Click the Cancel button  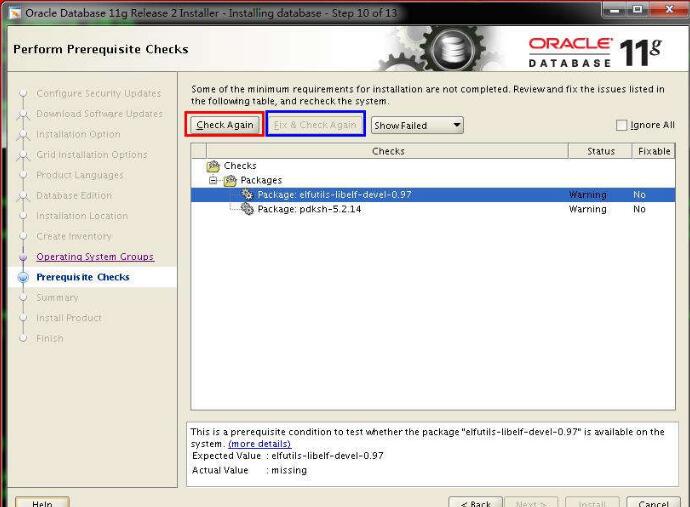point(653,502)
